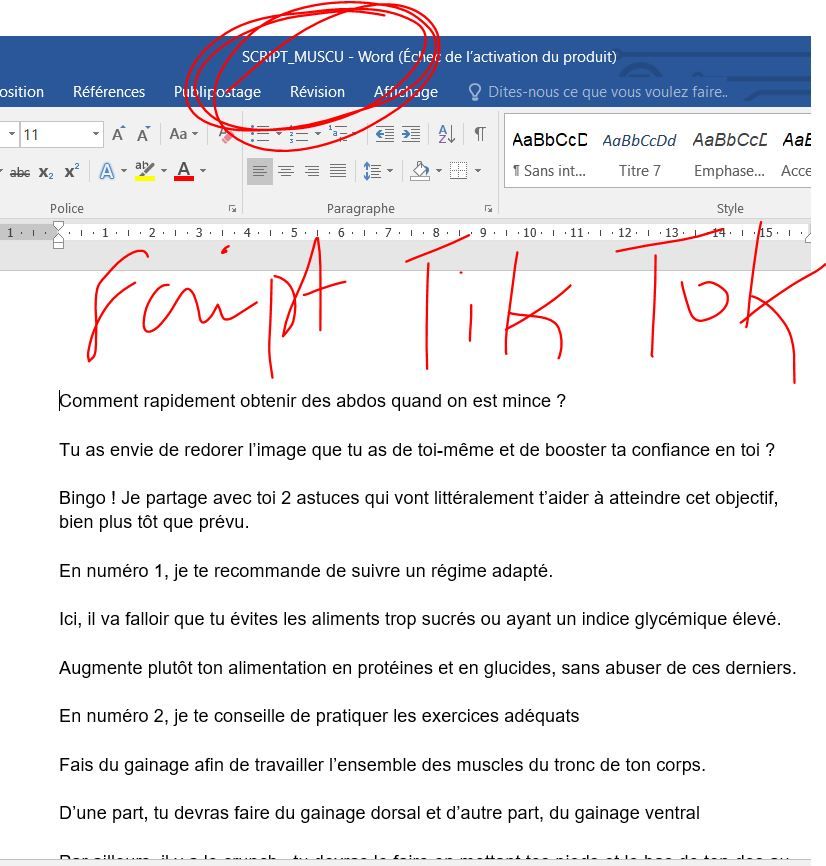Click the line starting 'Ici, il va falloir'
This screenshot has width=826, height=866.
click(x=420, y=619)
